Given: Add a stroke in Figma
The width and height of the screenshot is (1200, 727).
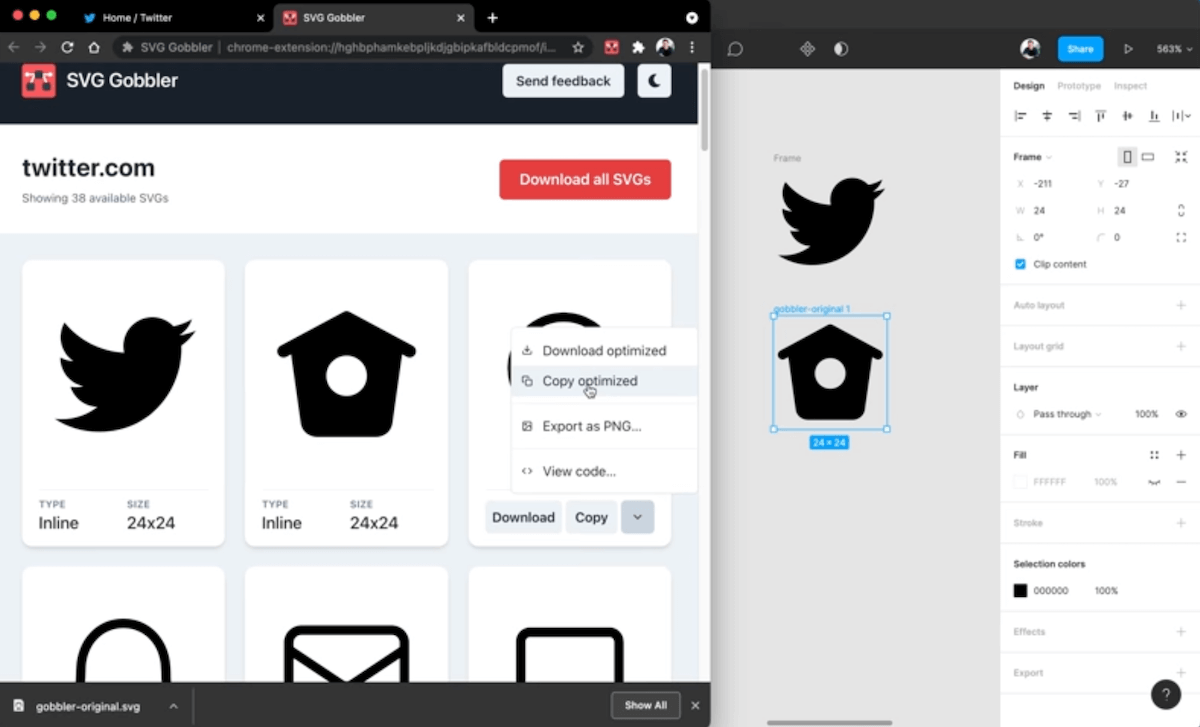Looking at the screenshot, I should coord(1181,523).
